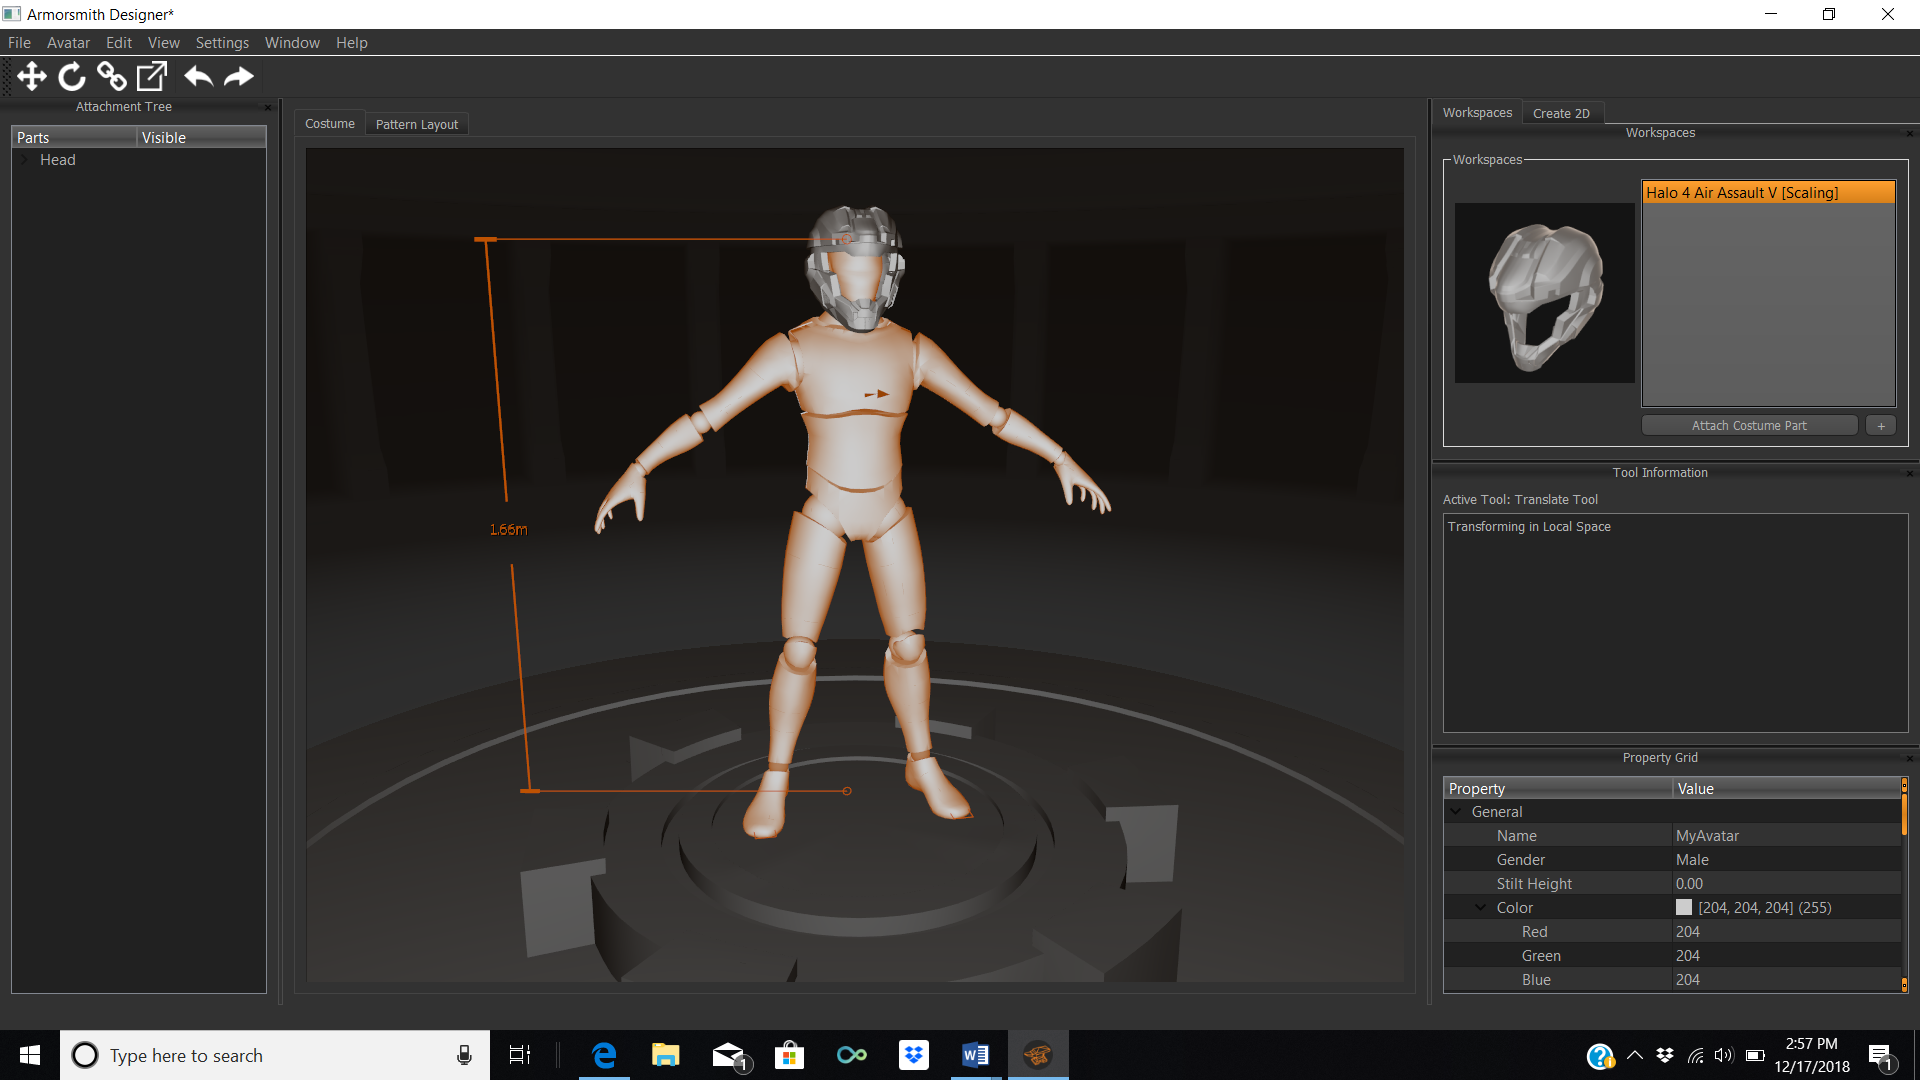The image size is (1920, 1080).
Task: Open Dropbox from the taskbar
Action: [913, 1055]
